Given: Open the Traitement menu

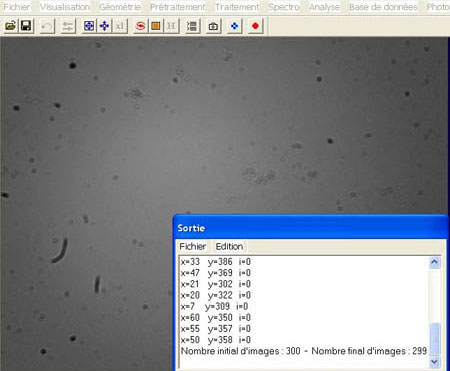Looking at the screenshot, I should pos(237,7).
